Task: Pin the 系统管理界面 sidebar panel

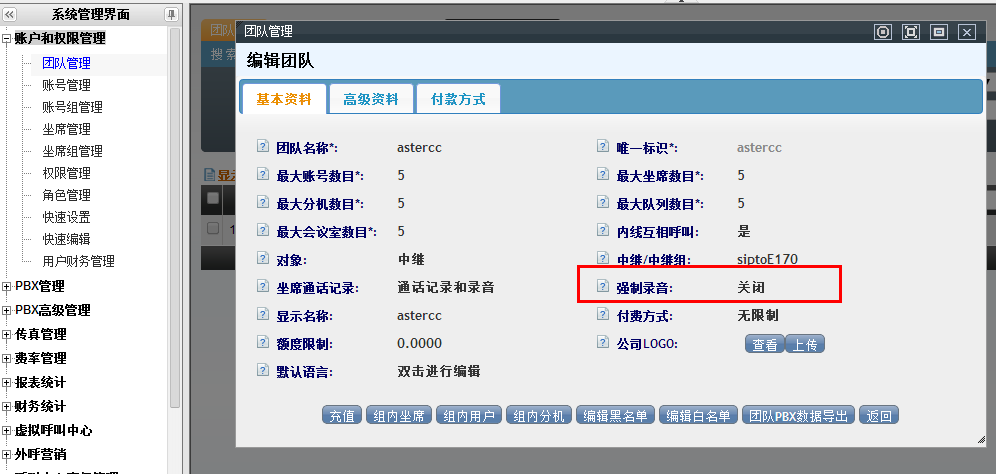Action: point(171,14)
